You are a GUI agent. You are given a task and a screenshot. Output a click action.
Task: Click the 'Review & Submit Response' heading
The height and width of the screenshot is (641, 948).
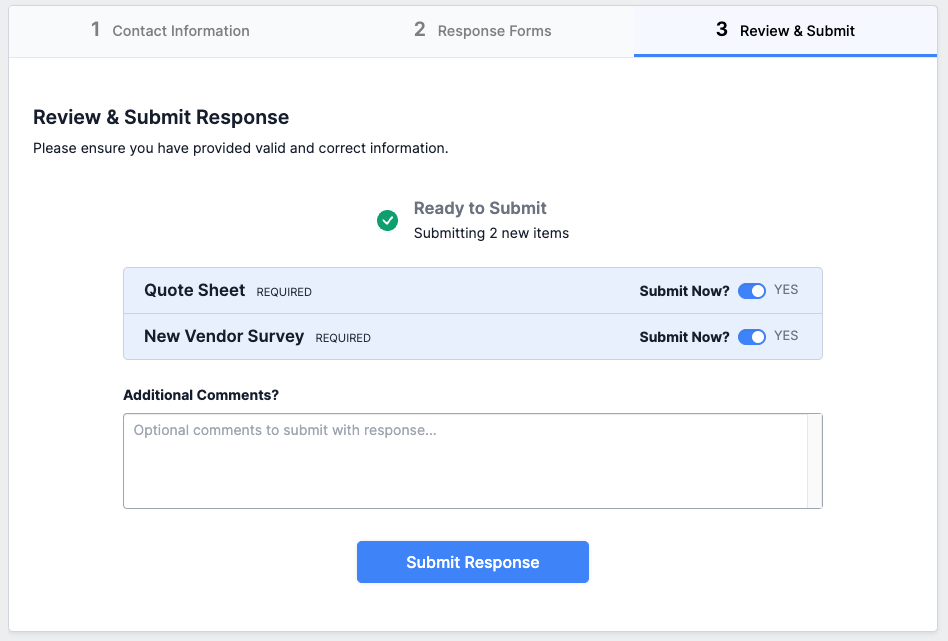point(161,117)
